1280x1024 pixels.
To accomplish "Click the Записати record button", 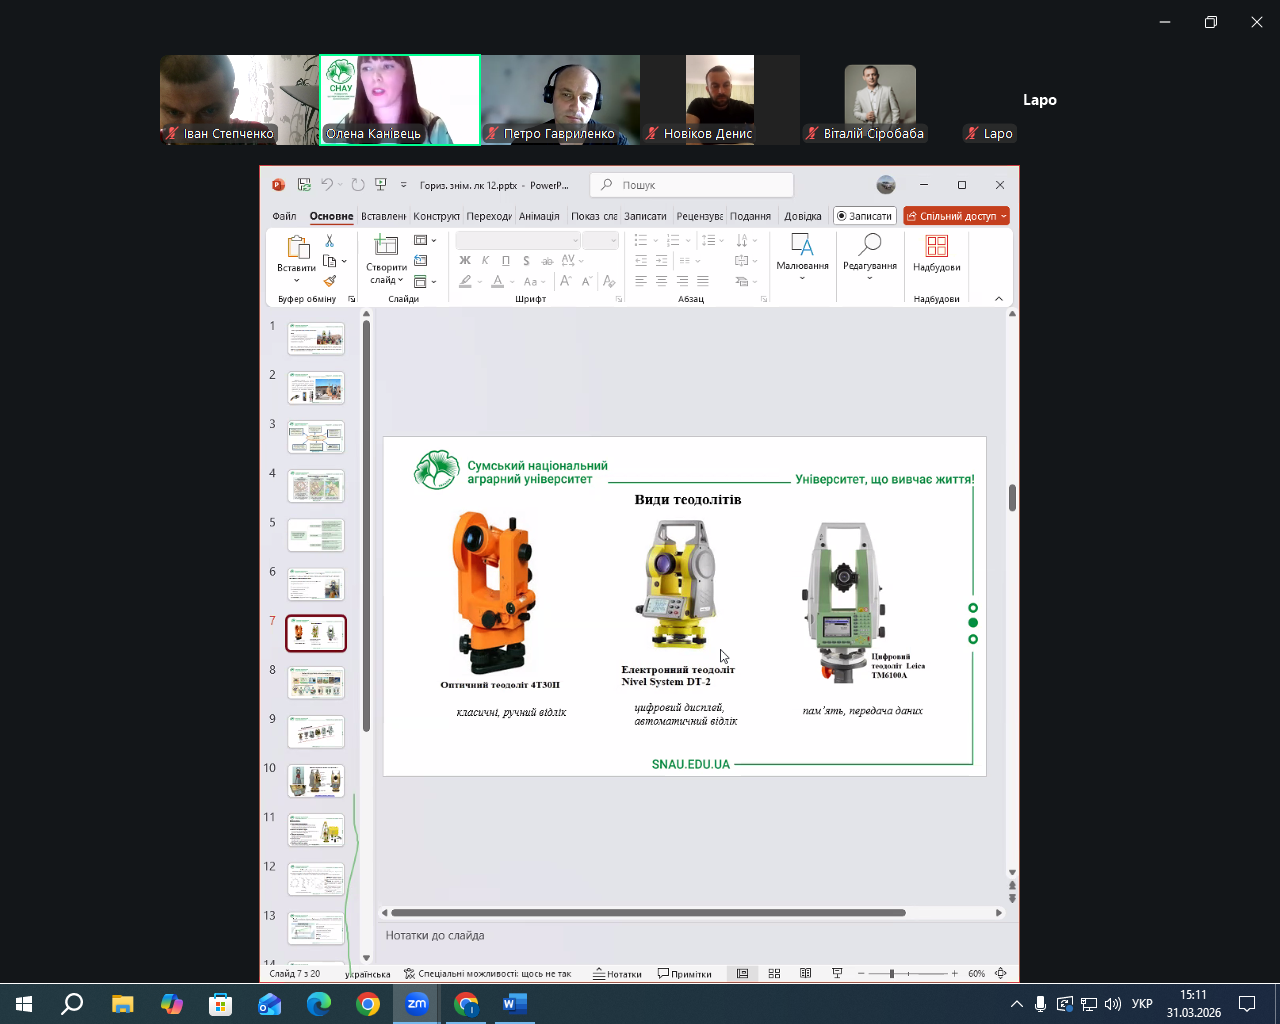I will (x=864, y=216).
